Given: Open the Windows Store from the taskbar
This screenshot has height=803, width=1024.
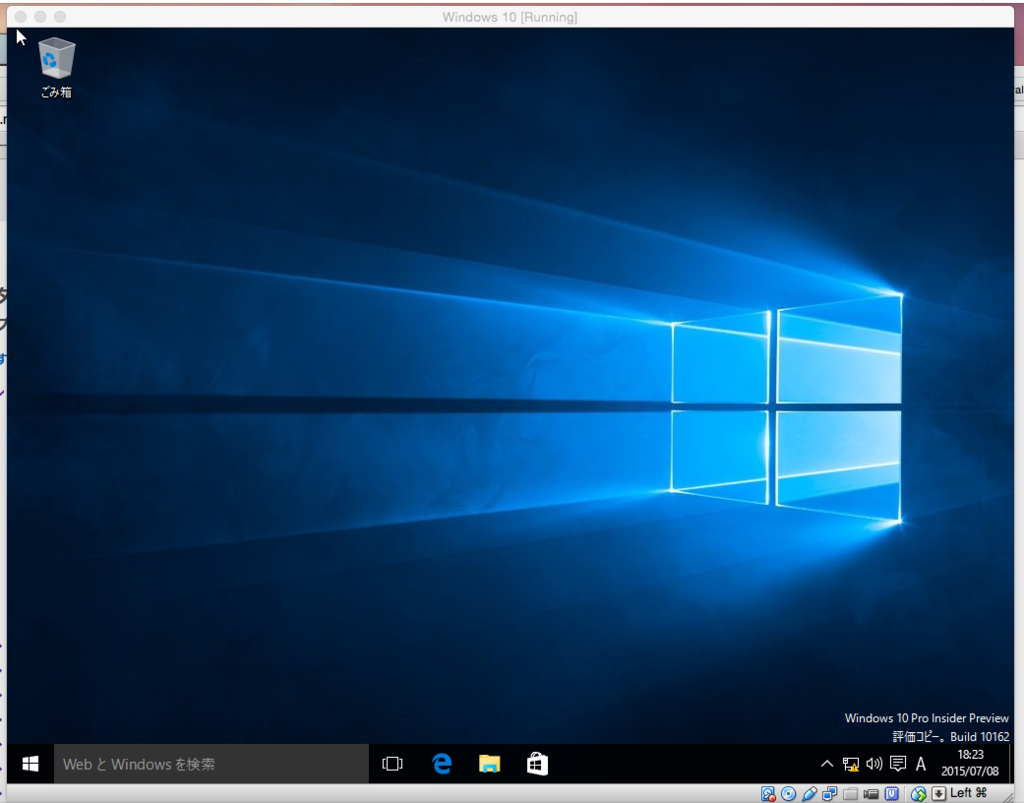Looking at the screenshot, I should (x=537, y=764).
